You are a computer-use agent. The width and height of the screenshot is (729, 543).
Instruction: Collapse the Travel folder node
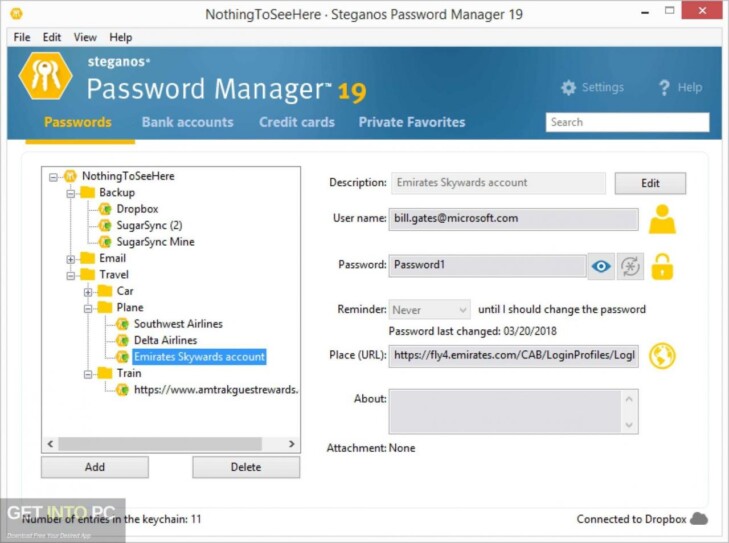pos(71,276)
